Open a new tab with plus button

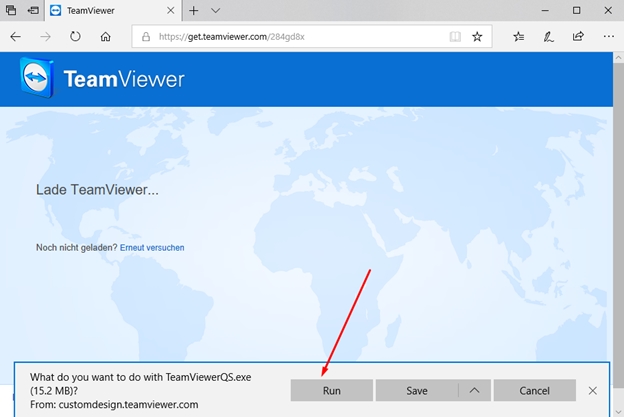(x=193, y=11)
